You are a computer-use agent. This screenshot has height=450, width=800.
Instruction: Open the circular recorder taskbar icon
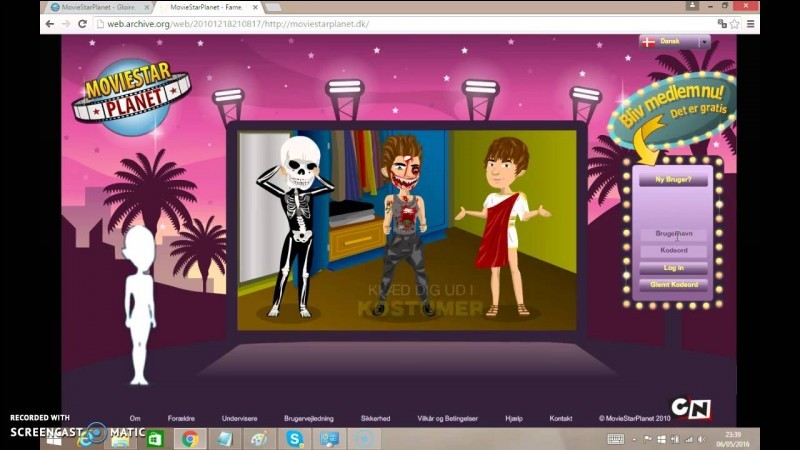(364, 439)
